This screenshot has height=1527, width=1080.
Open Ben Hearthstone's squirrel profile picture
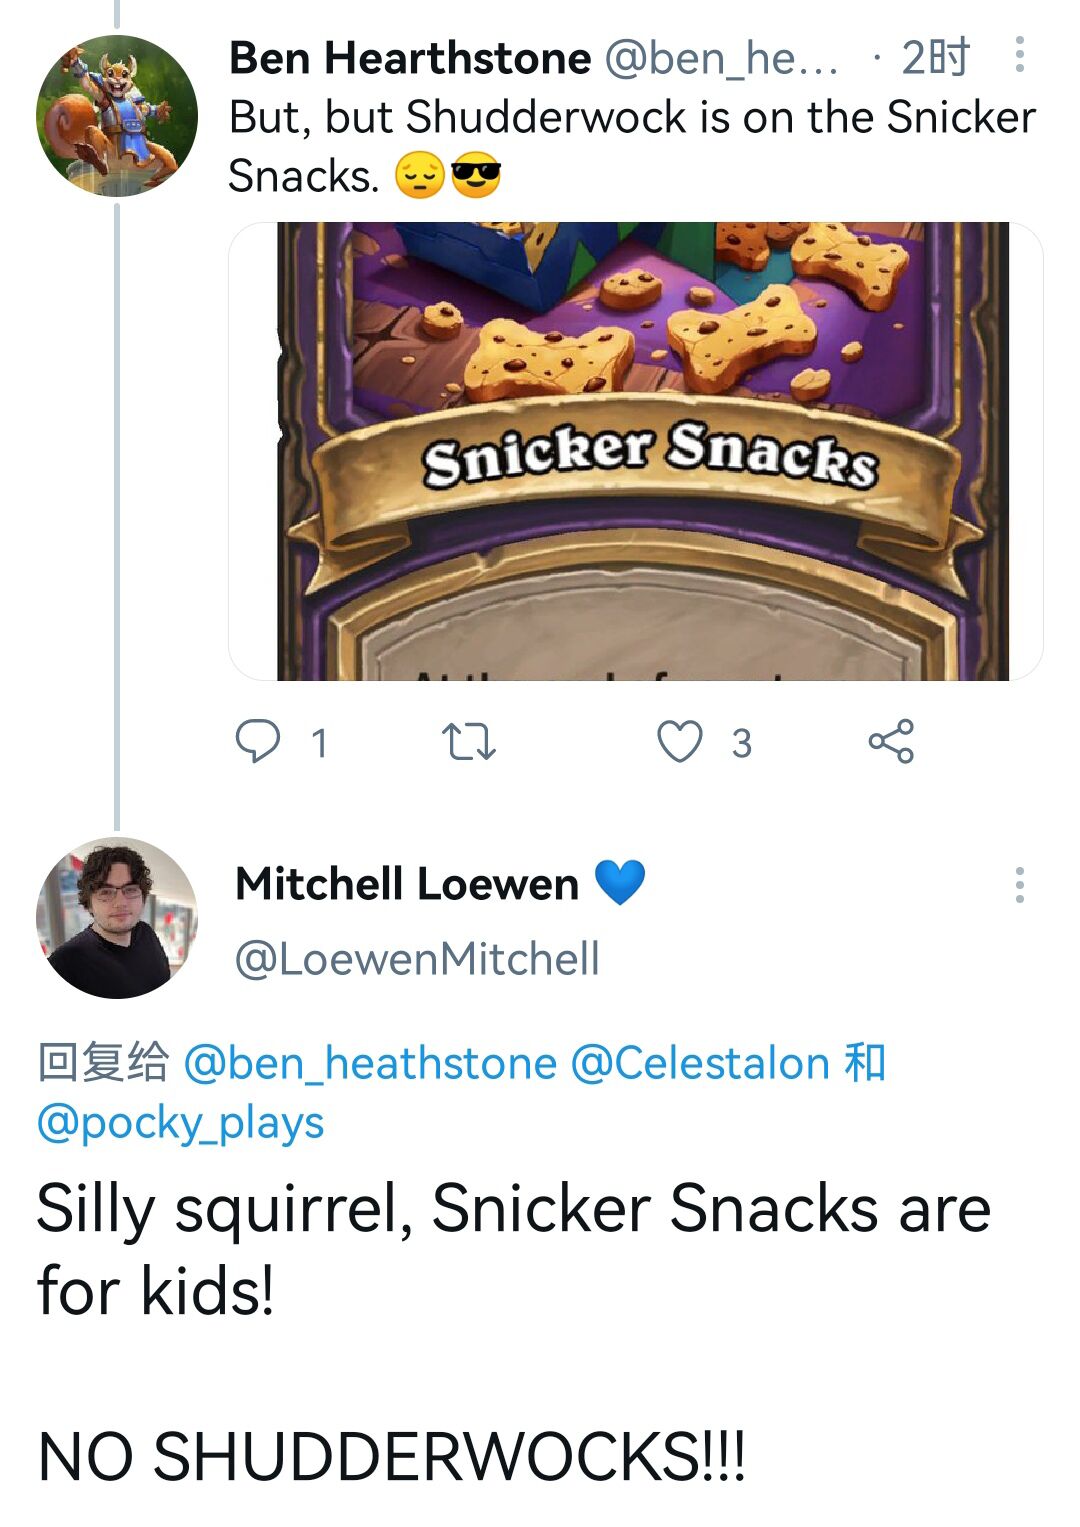(117, 116)
